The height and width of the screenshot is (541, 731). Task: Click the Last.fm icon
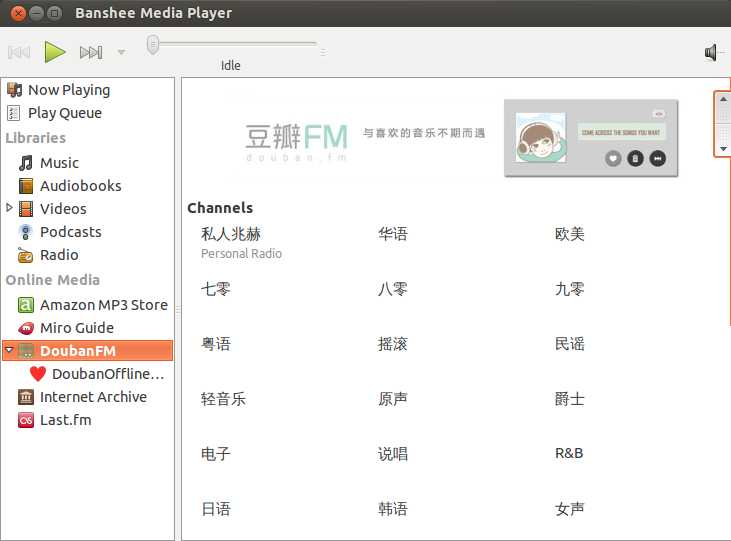pyautogui.click(x=26, y=420)
